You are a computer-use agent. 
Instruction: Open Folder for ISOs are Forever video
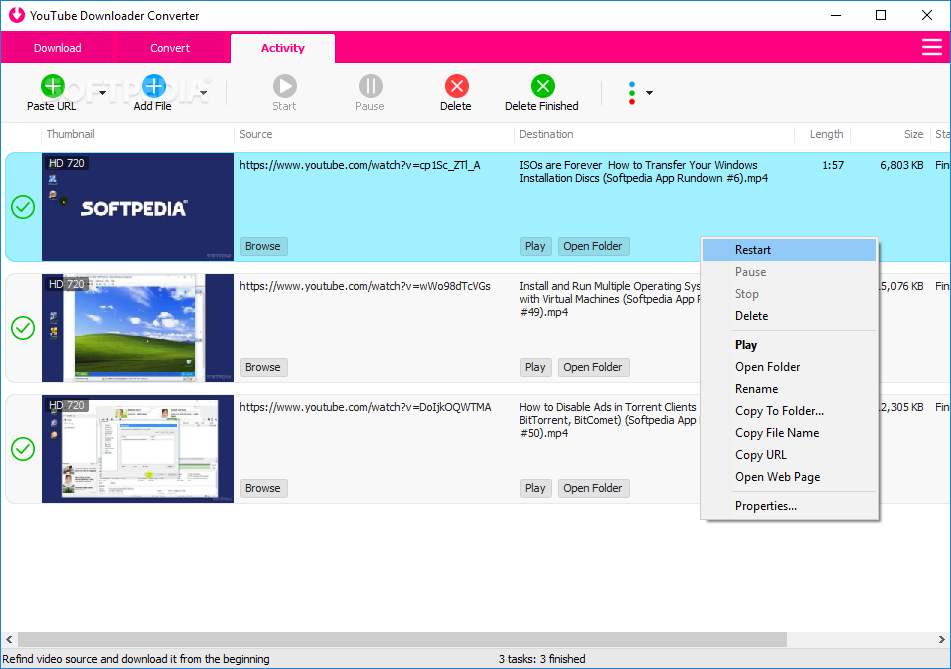click(593, 246)
